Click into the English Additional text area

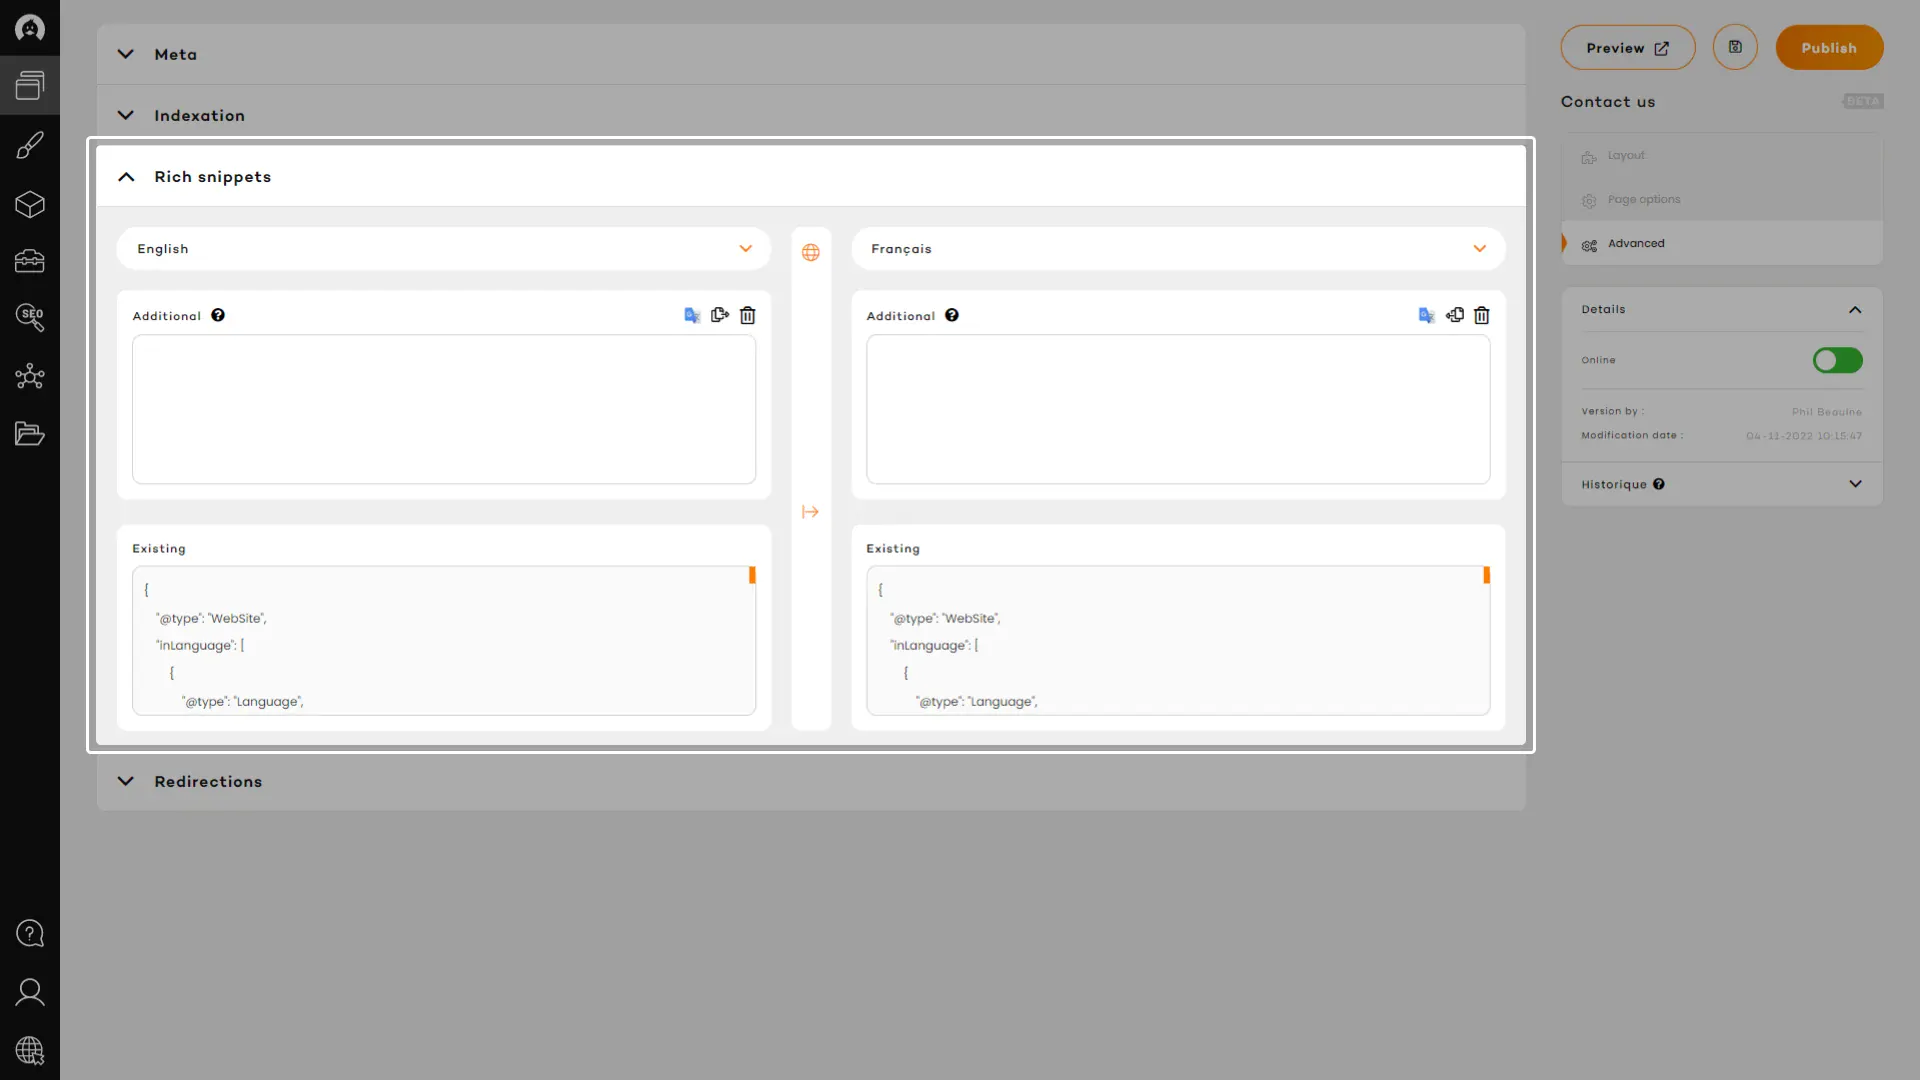point(443,409)
